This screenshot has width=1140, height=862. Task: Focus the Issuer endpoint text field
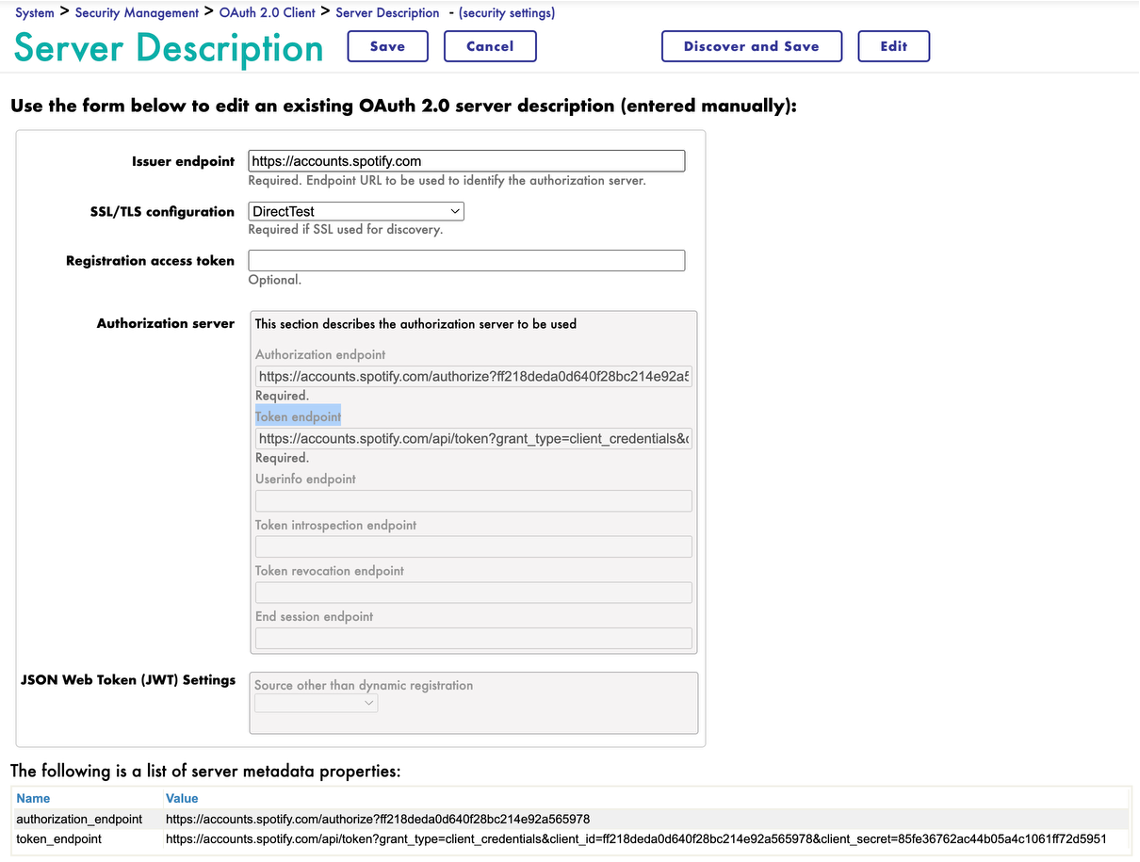466,161
